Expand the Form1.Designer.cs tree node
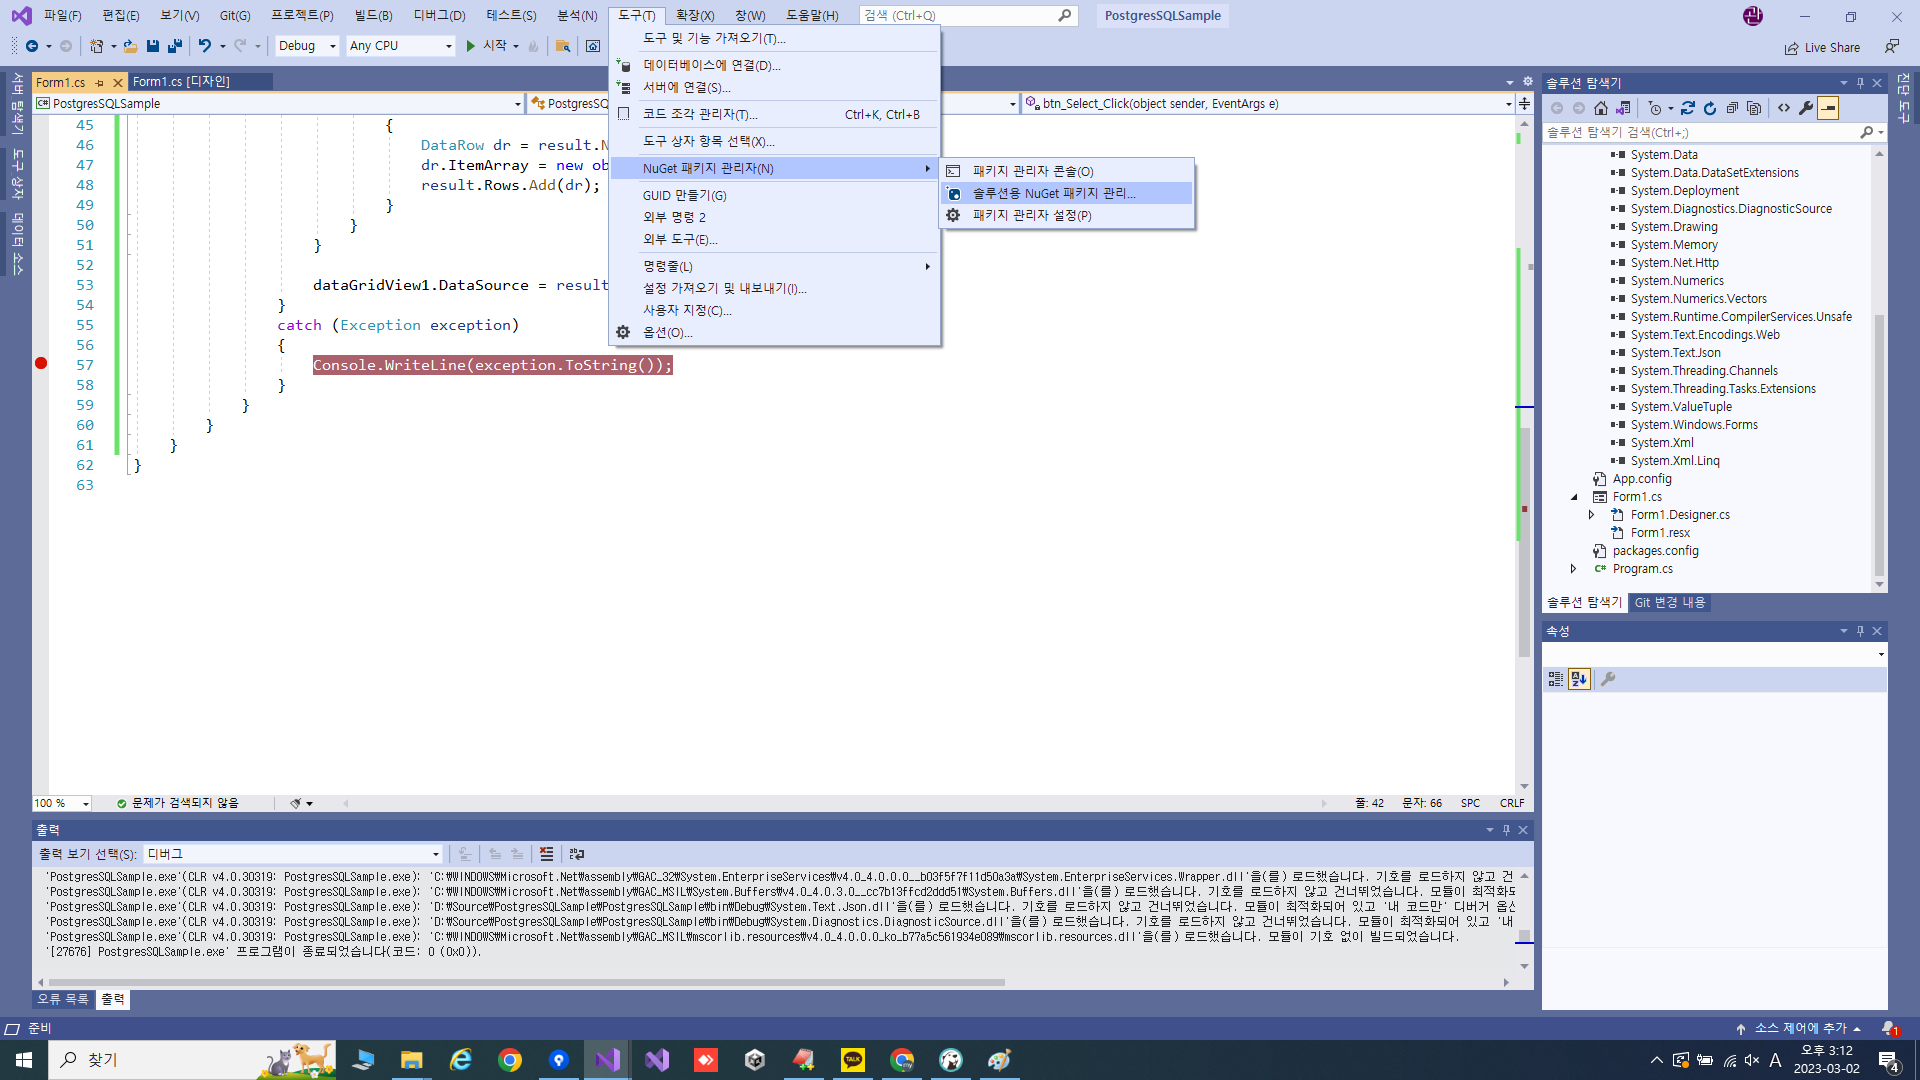1920x1080 pixels. [1592, 515]
